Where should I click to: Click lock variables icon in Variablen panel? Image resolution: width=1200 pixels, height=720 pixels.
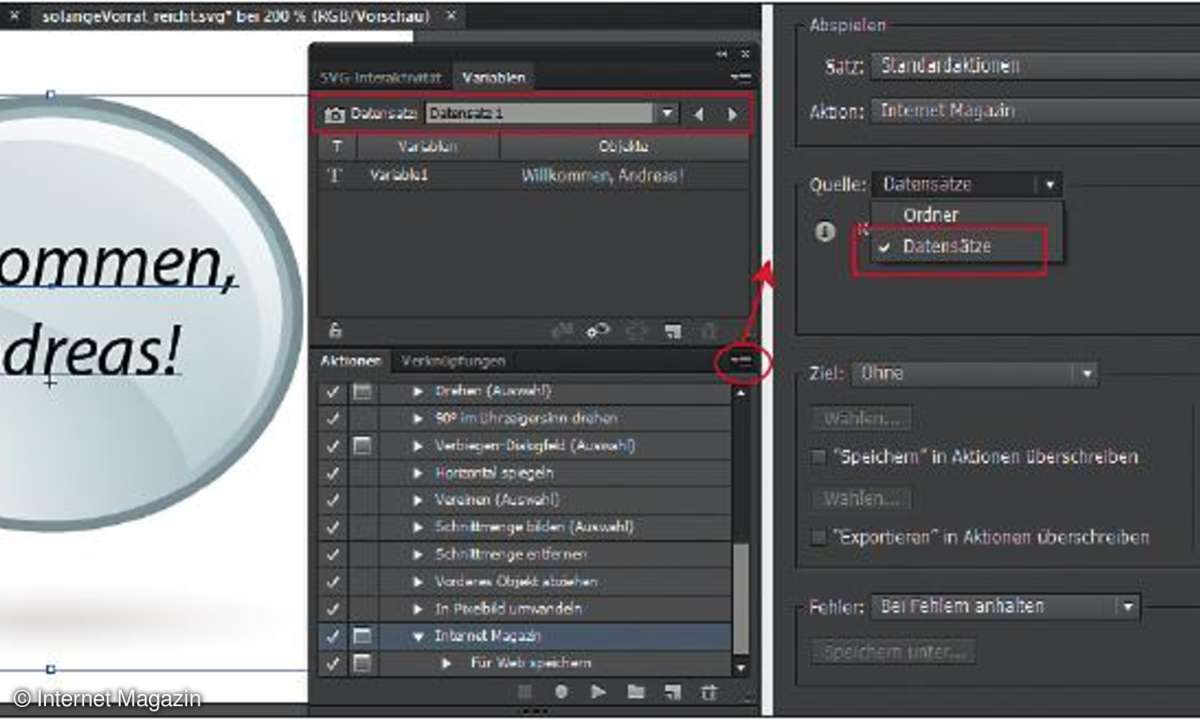tap(335, 330)
